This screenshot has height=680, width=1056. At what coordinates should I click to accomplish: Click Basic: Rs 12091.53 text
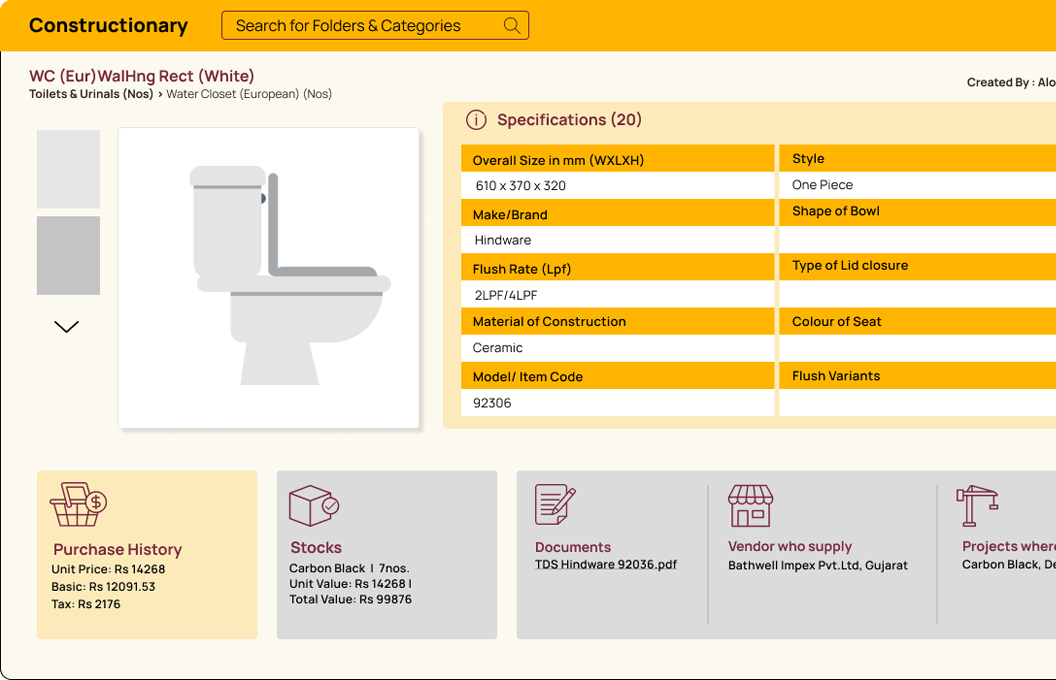103,586
